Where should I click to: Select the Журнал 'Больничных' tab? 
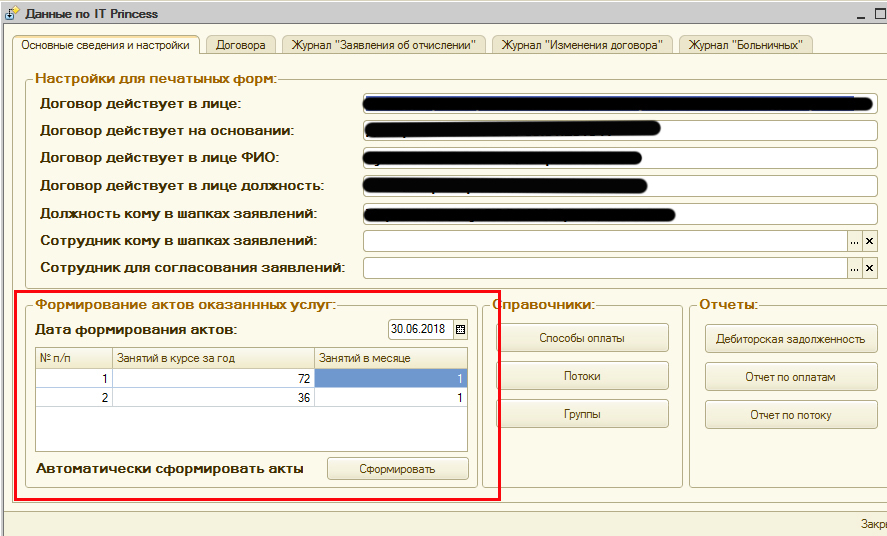coord(745,45)
